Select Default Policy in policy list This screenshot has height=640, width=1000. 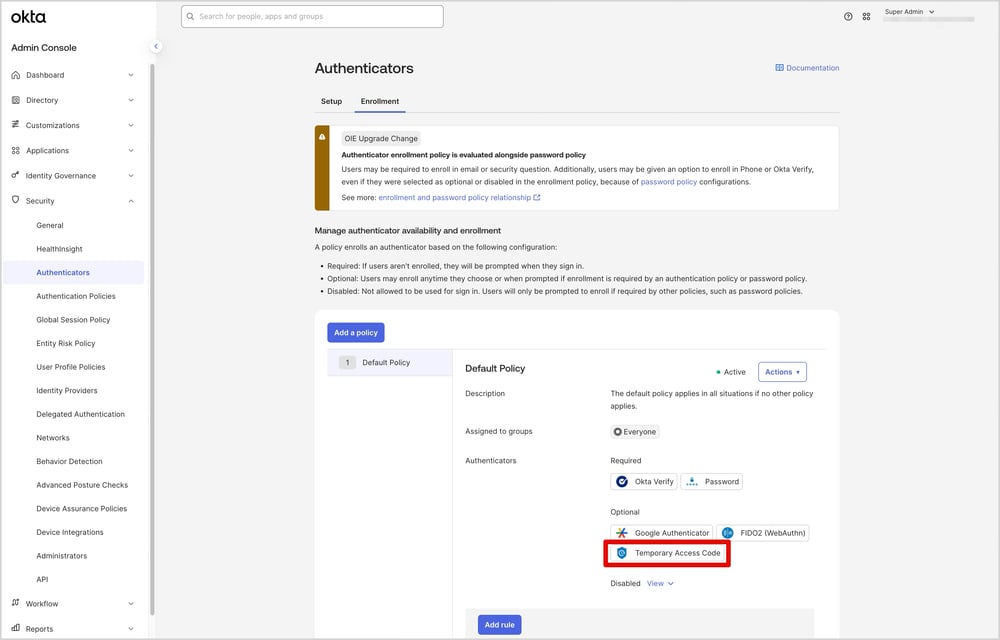pyautogui.click(x=390, y=362)
